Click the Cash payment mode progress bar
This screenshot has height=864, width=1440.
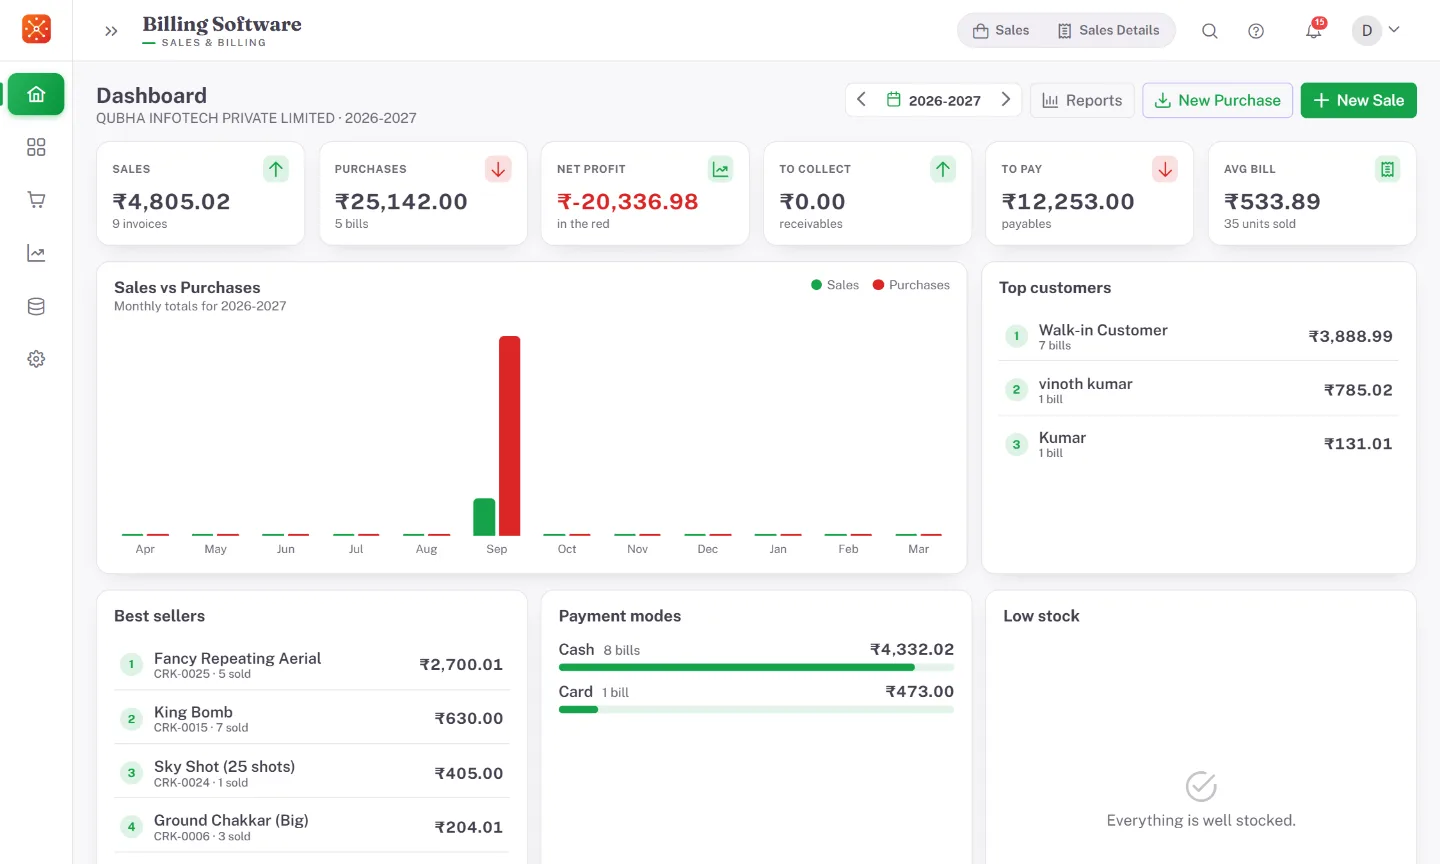[756, 667]
